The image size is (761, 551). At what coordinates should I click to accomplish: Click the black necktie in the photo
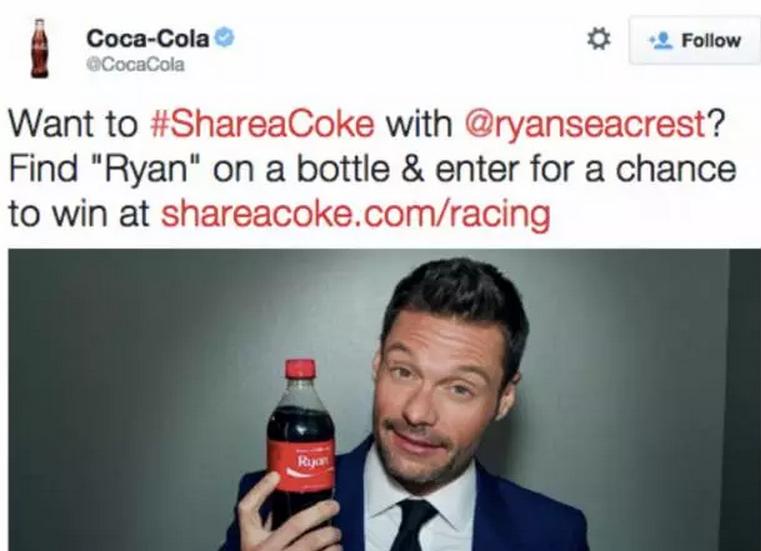[x=413, y=526]
